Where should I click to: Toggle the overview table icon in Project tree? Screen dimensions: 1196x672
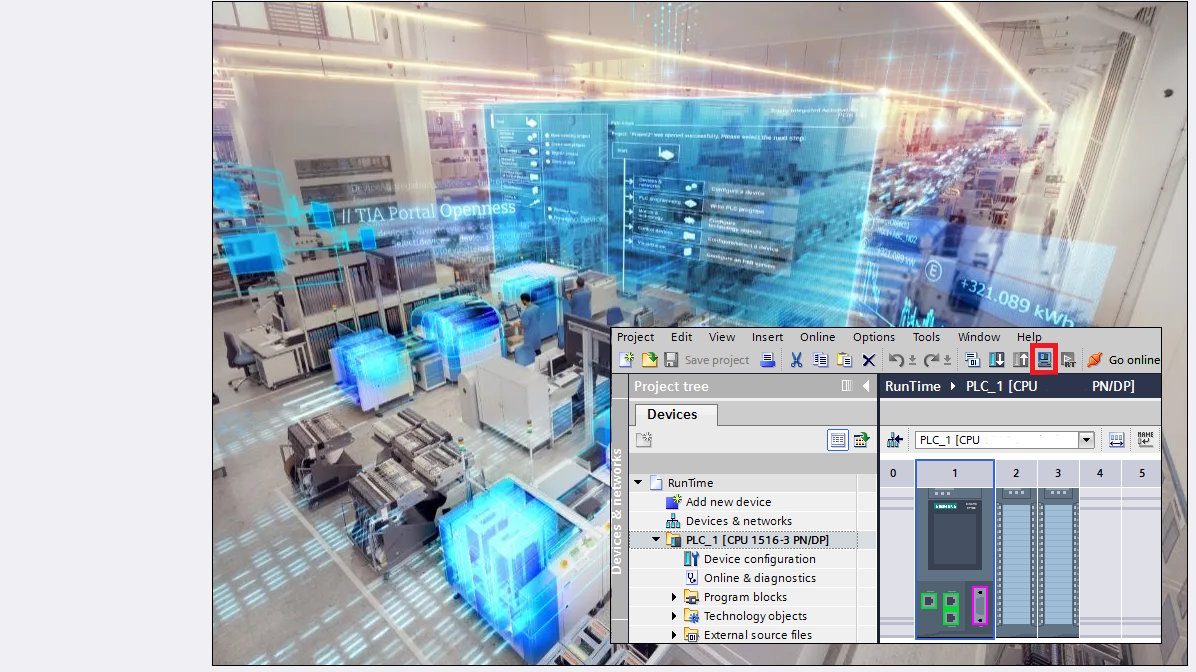[x=838, y=440]
